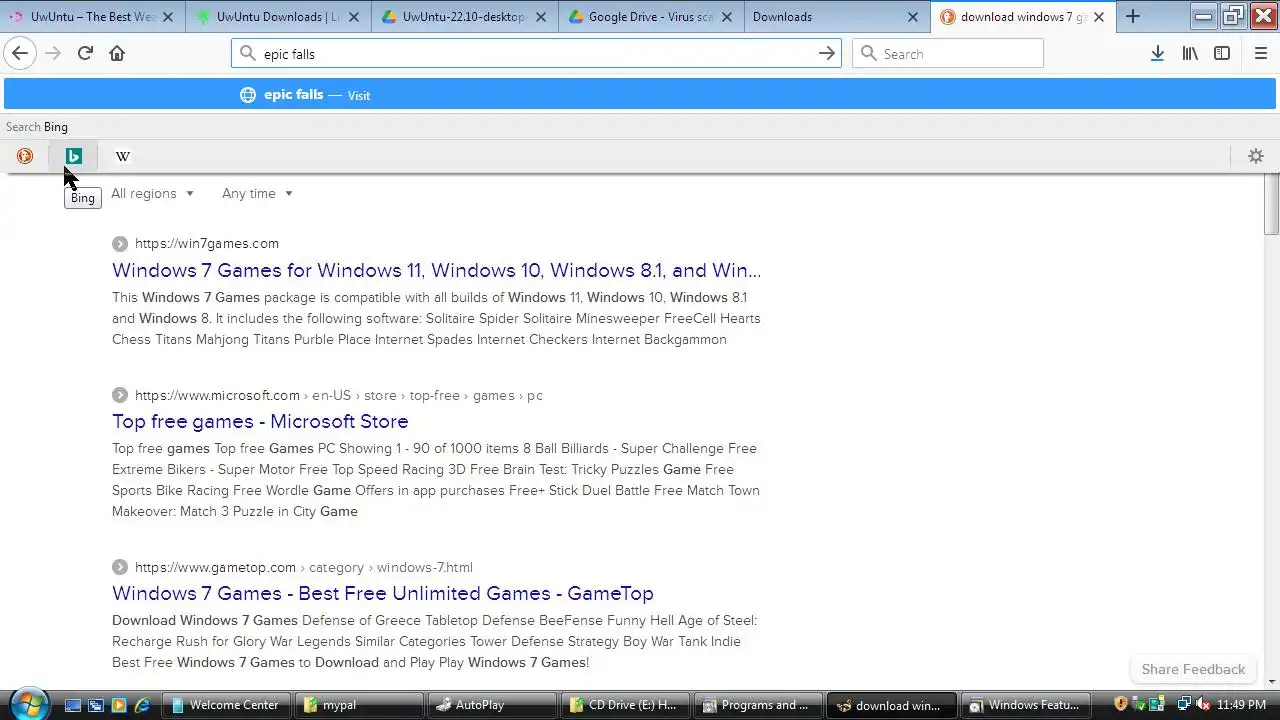Image resolution: width=1280 pixels, height=720 pixels.
Task: Open the browser home page
Action: click(x=117, y=53)
